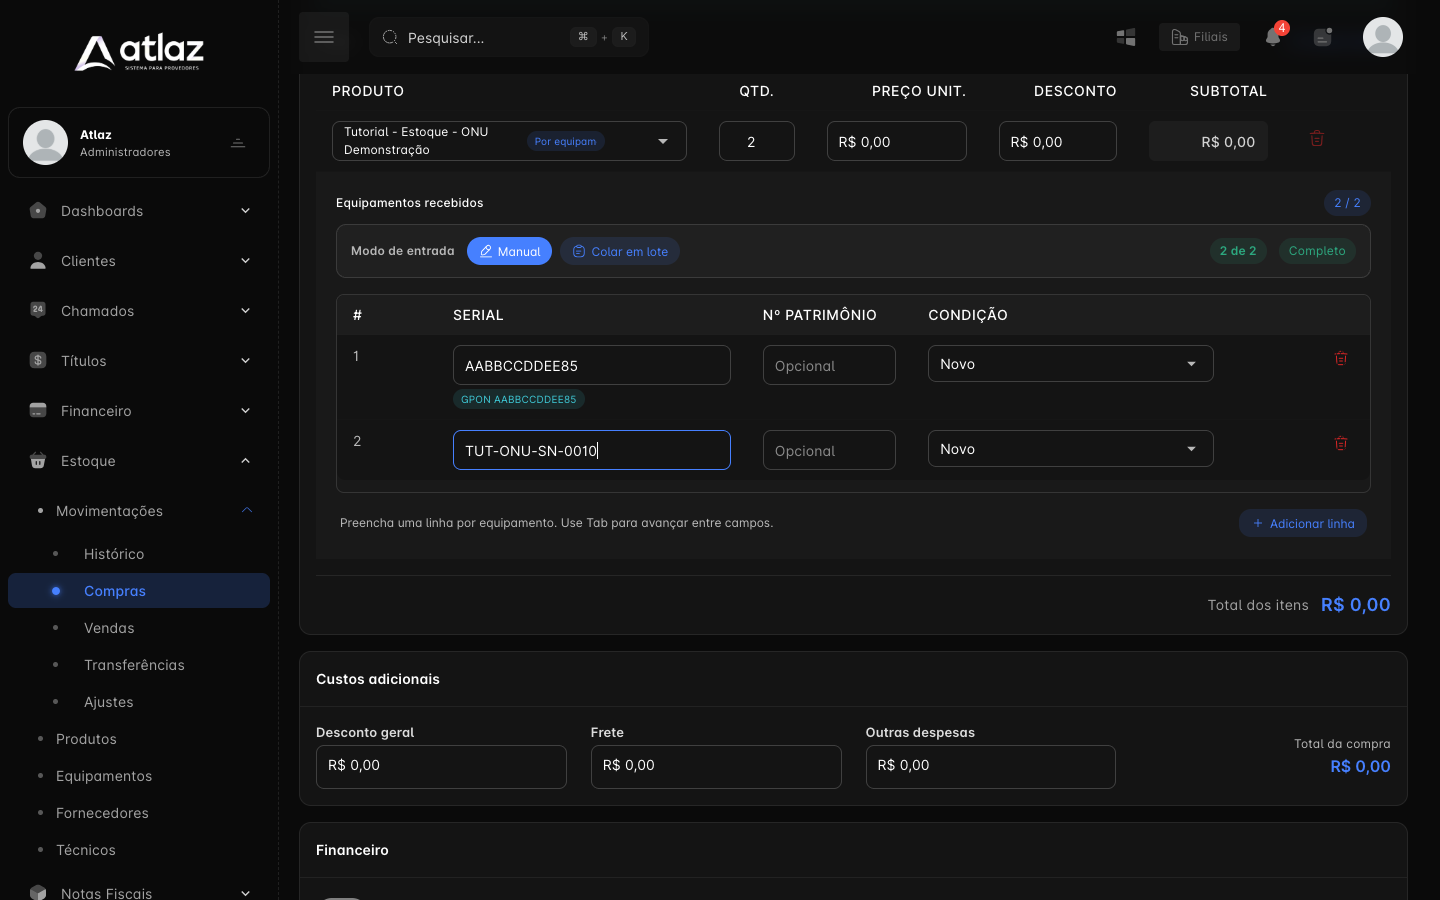Image resolution: width=1440 pixels, height=900 pixels.
Task: Open Transferências in sidebar
Action: [134, 665]
